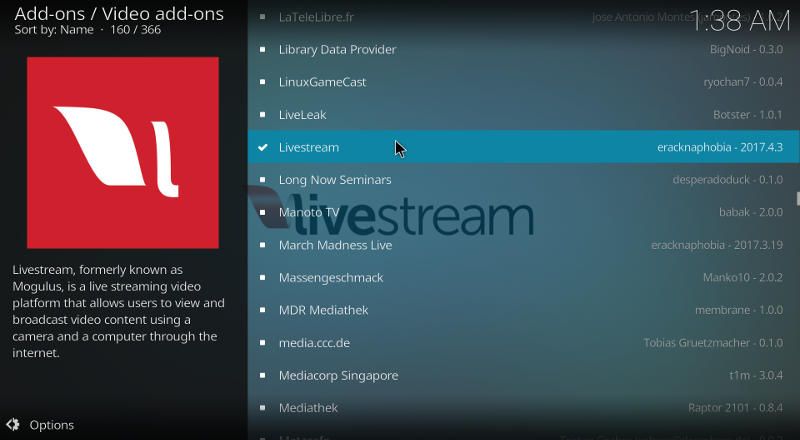The image size is (800, 440).
Task: Open the MDR Mediathek add-on
Action: click(523, 310)
